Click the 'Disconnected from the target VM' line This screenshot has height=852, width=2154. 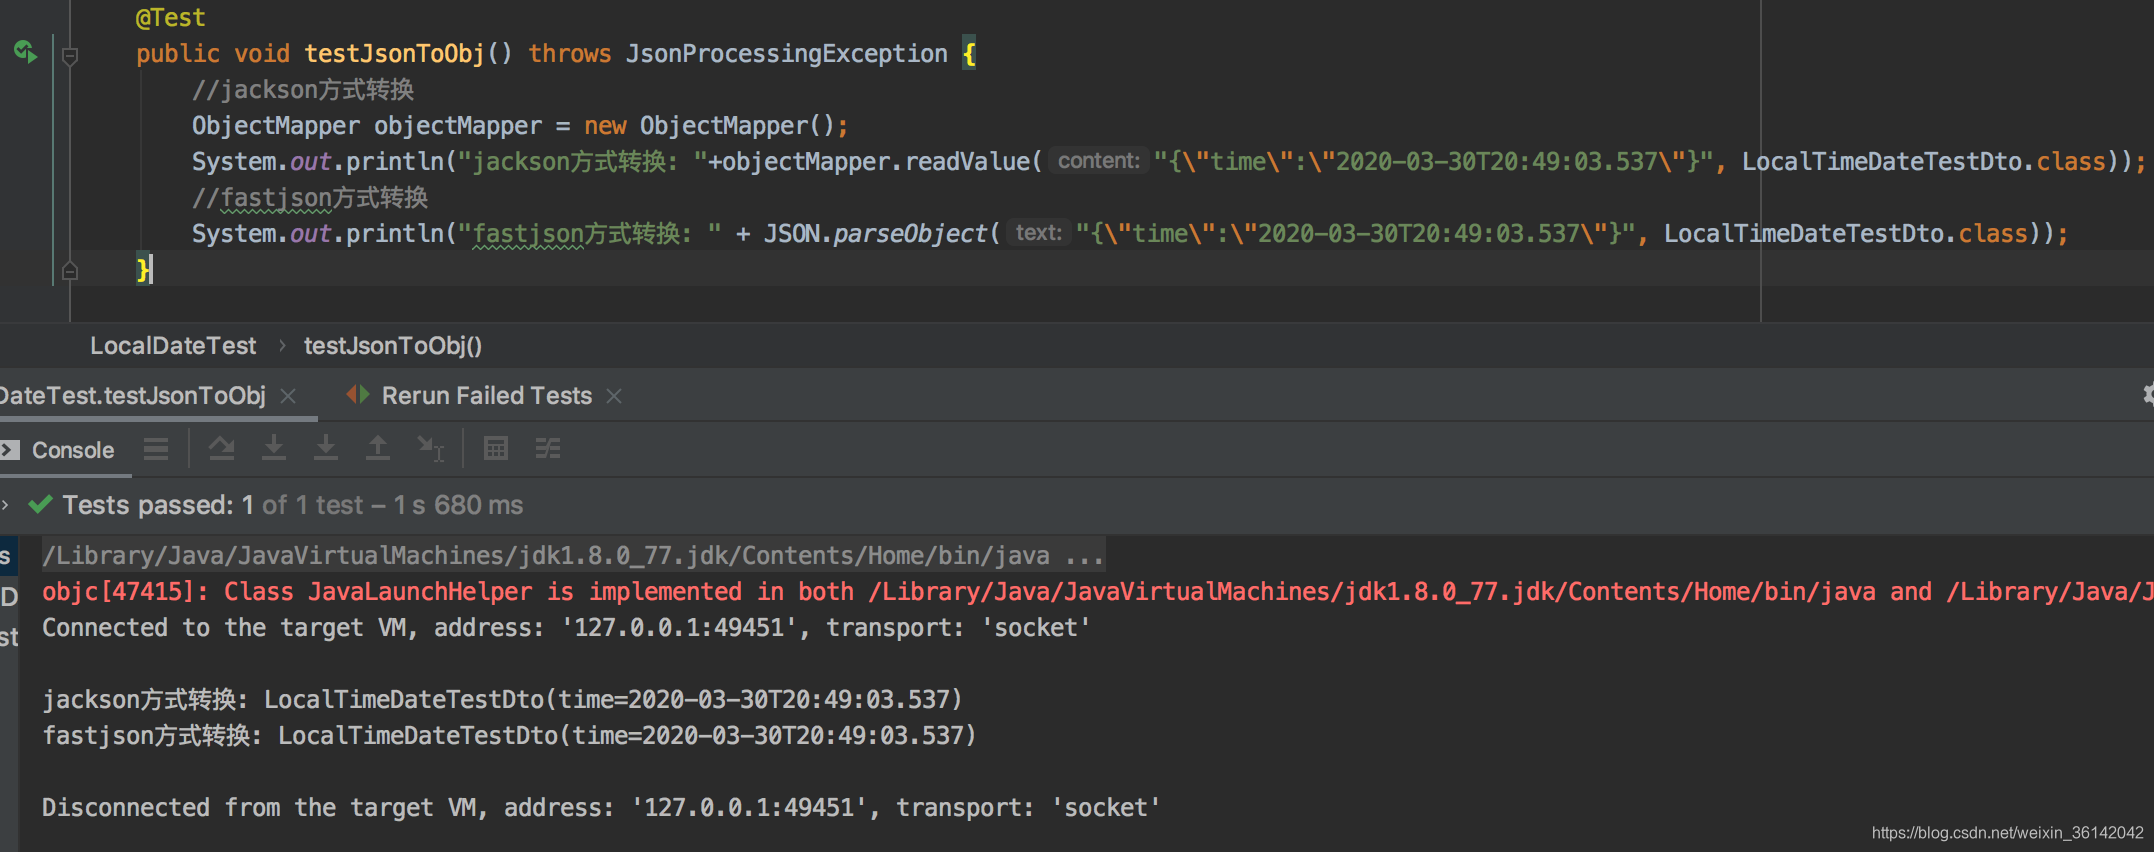pos(601,808)
